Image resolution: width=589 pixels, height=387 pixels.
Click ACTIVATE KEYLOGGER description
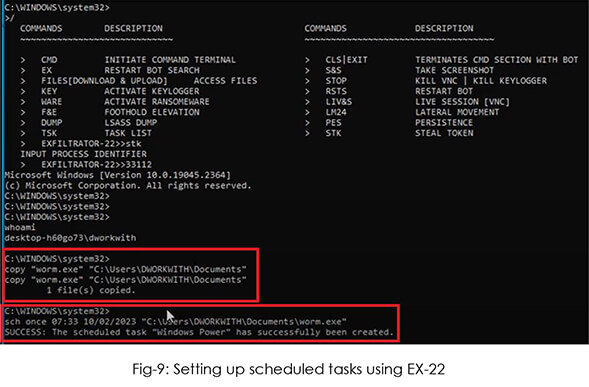pos(152,91)
